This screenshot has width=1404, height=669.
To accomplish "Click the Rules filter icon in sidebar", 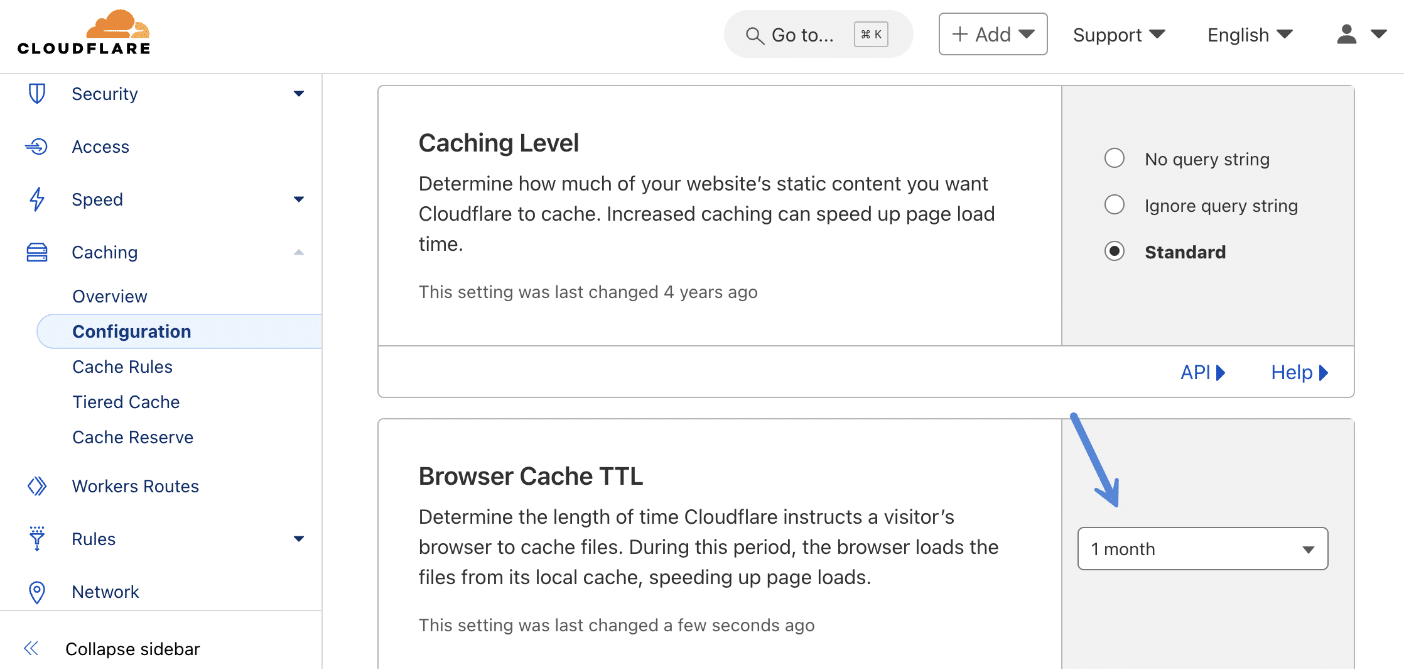I will tap(36, 539).
